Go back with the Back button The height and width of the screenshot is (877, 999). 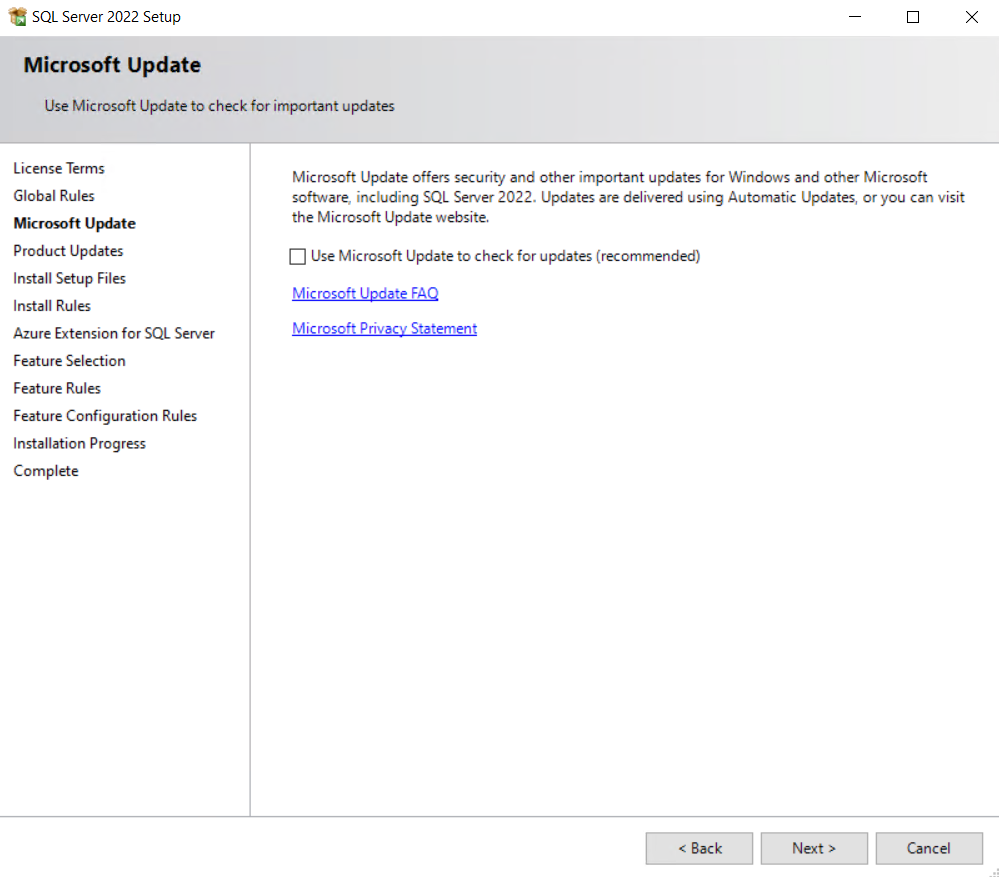[x=698, y=848]
